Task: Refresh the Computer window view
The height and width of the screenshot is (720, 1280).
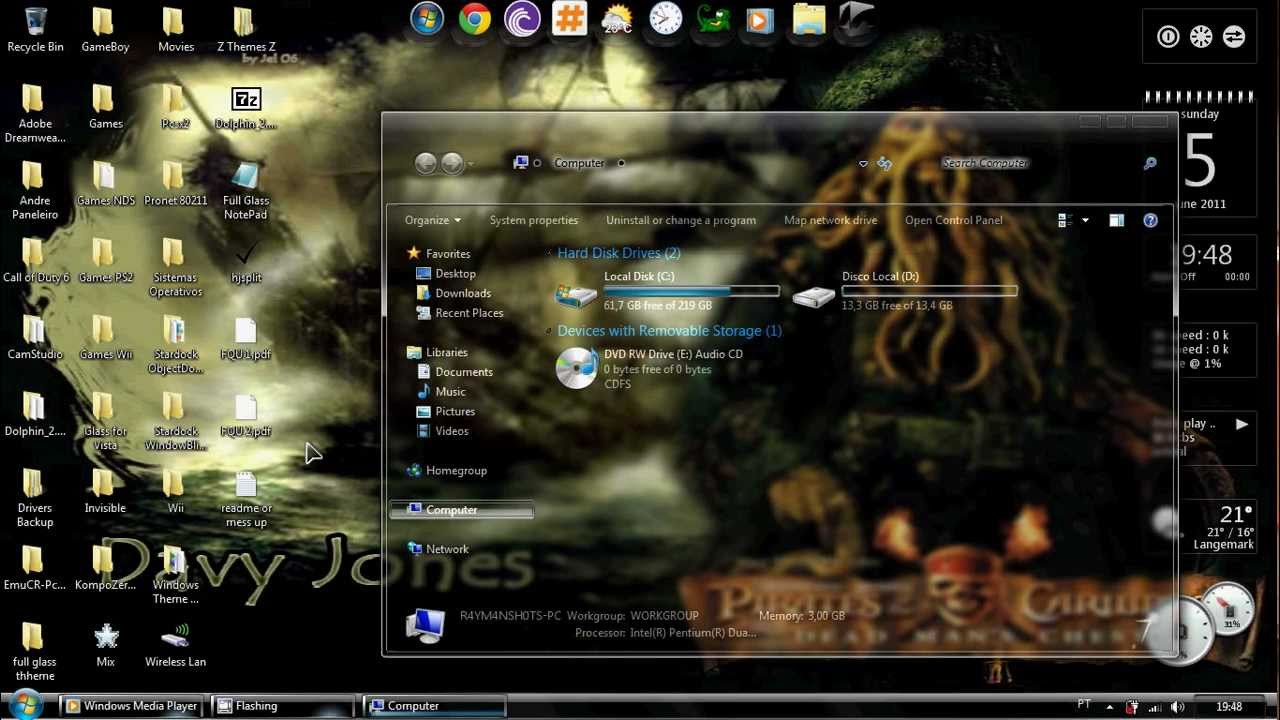Action: coord(884,163)
